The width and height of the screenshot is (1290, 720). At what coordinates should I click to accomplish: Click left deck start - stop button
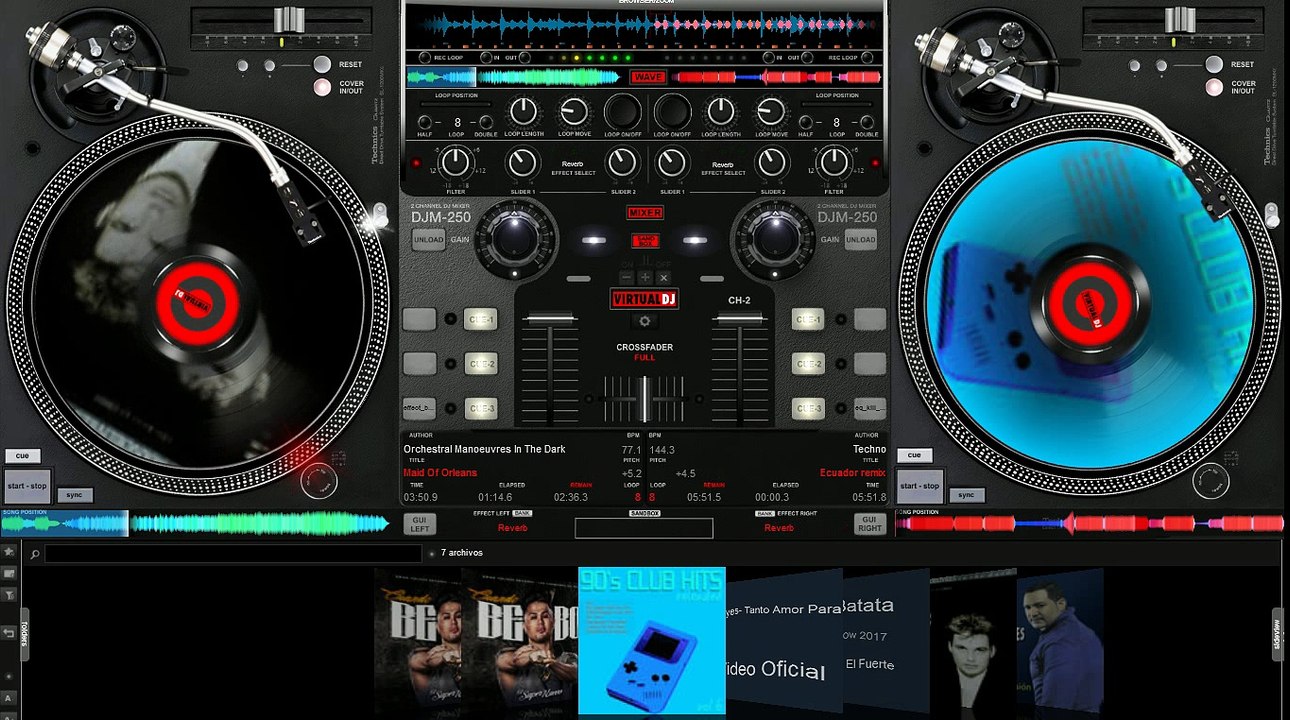(26, 486)
